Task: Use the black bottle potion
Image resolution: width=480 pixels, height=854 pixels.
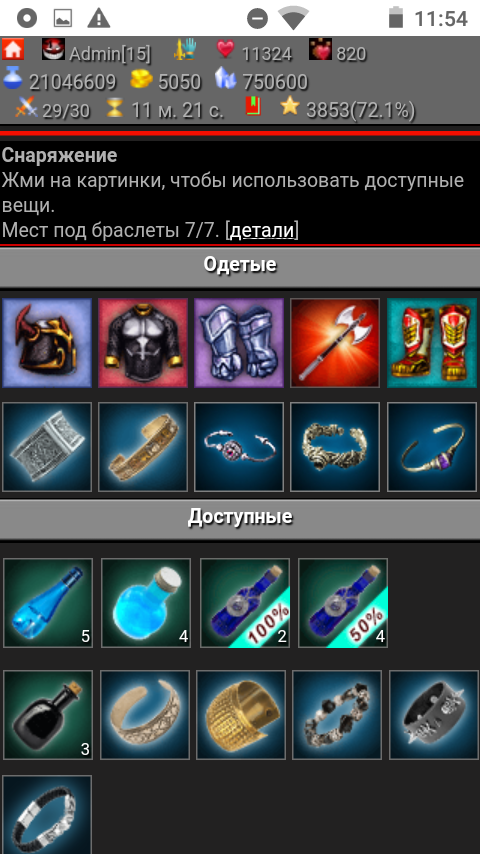Action: click(x=48, y=715)
